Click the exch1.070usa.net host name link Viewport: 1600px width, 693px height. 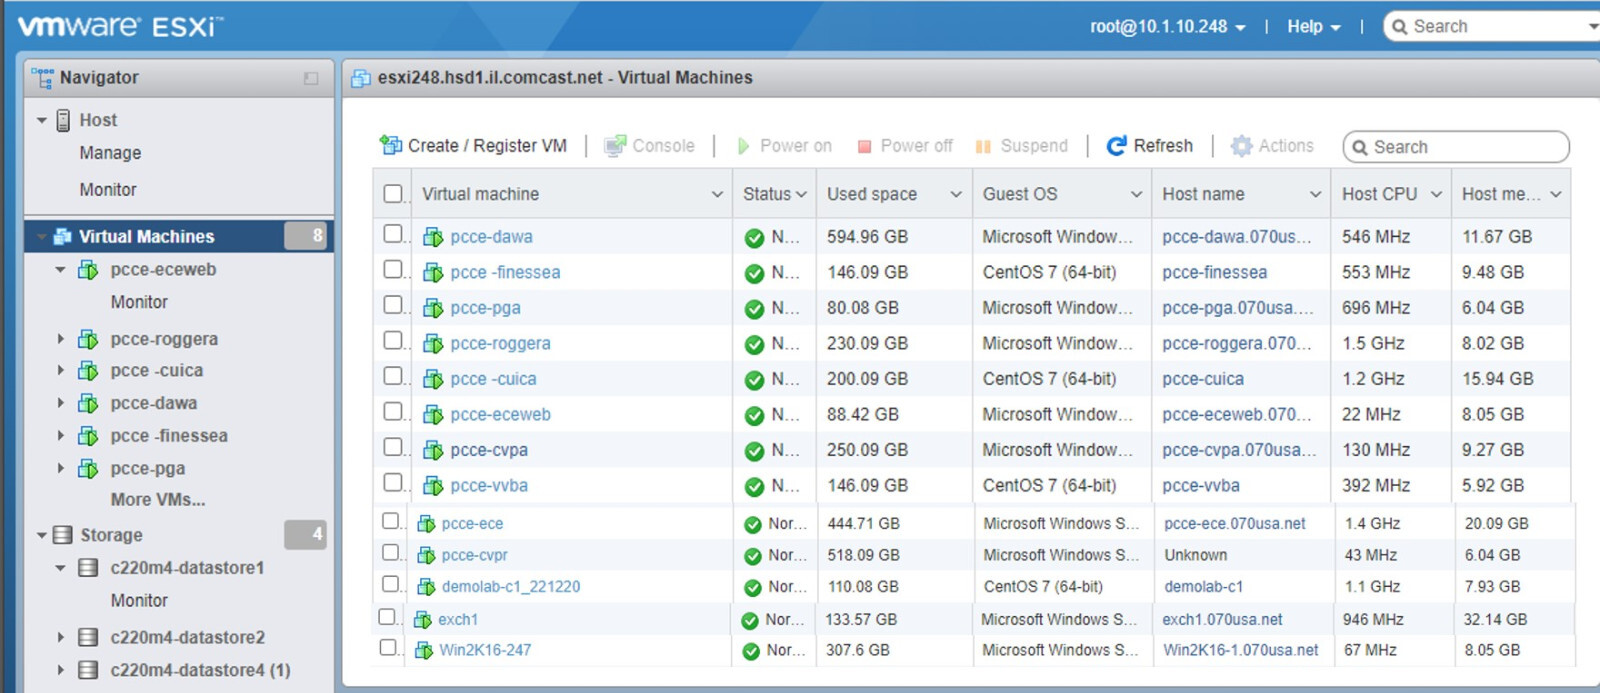click(x=1222, y=620)
